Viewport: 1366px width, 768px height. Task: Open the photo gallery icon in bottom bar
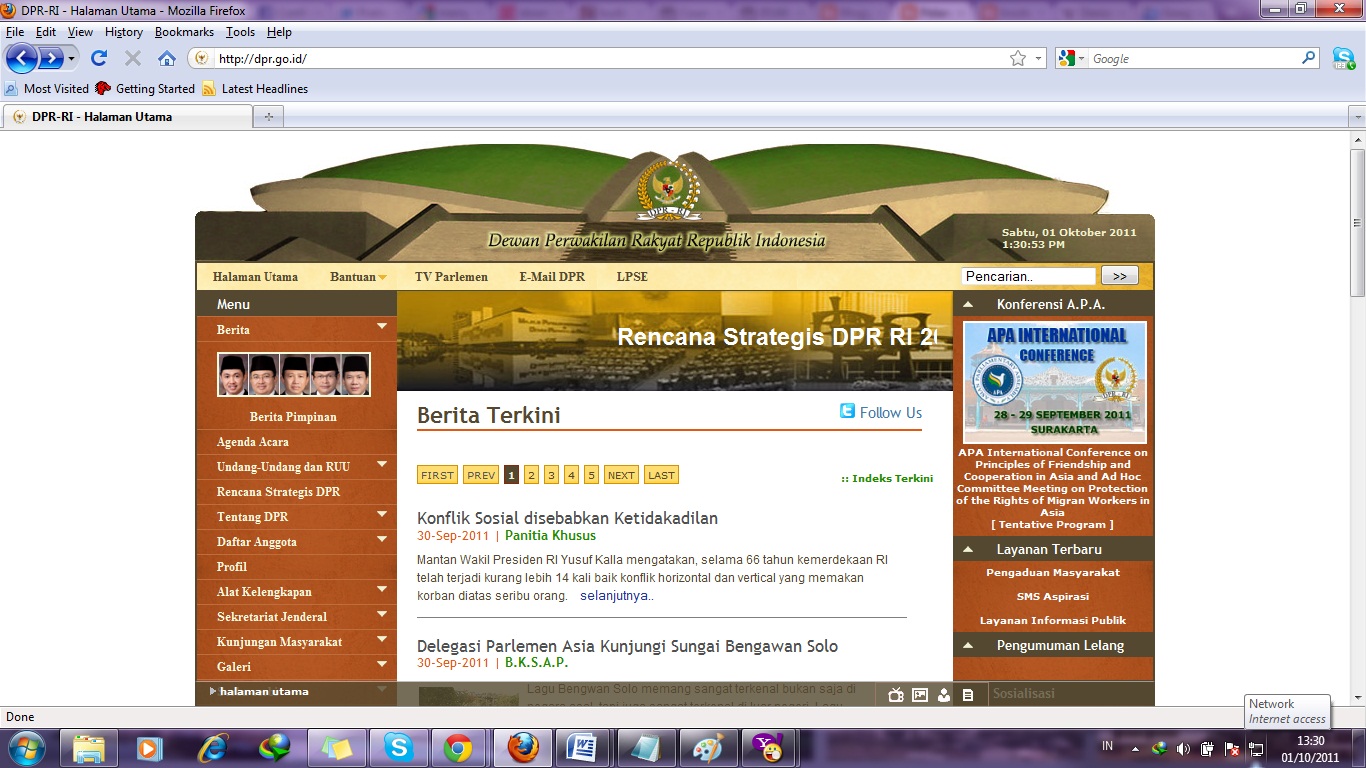click(x=920, y=695)
